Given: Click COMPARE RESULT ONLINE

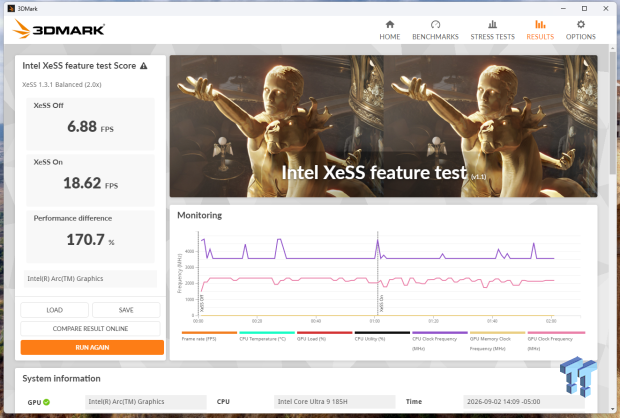Looking at the screenshot, I should [90, 329].
